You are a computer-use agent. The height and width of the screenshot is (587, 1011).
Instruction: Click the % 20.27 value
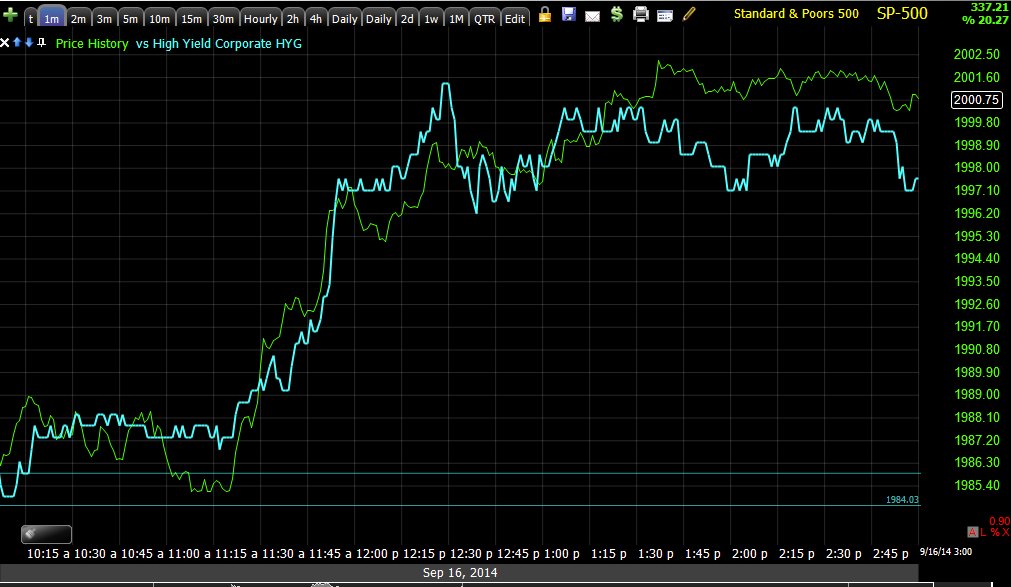tap(985, 20)
